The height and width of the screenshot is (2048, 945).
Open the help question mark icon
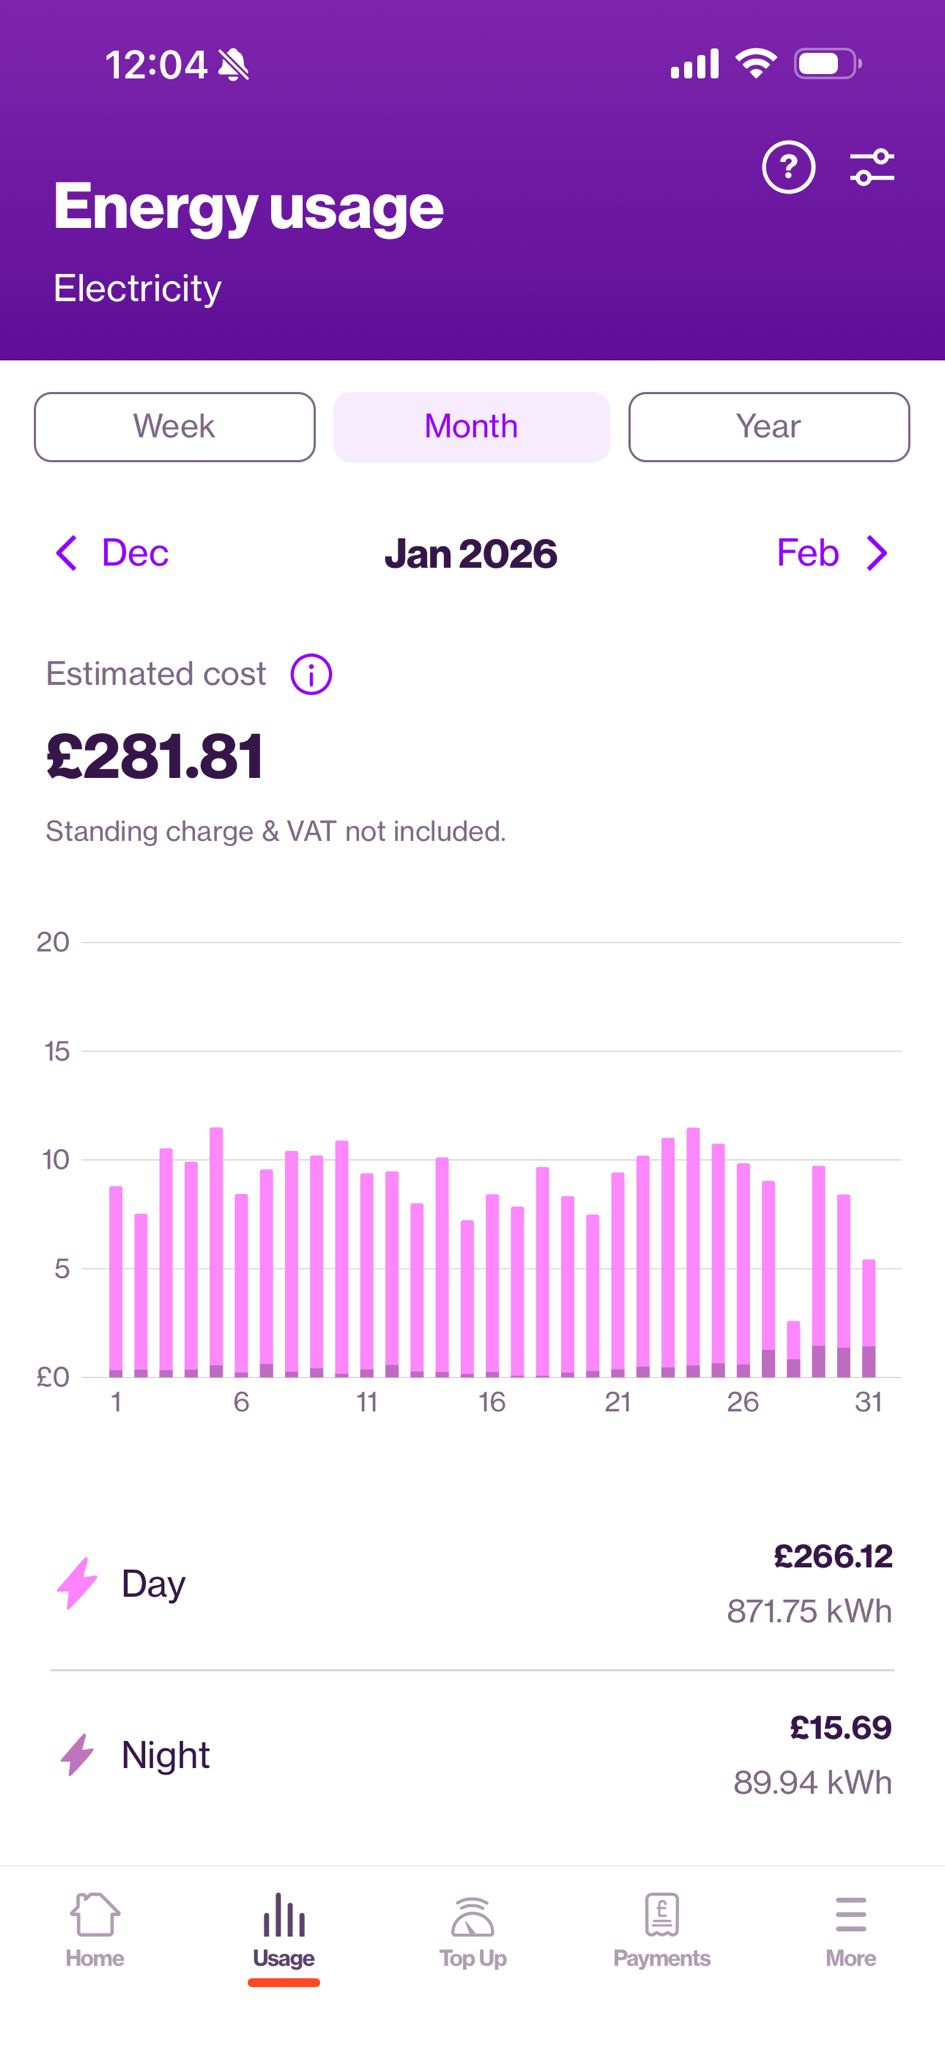tap(788, 167)
